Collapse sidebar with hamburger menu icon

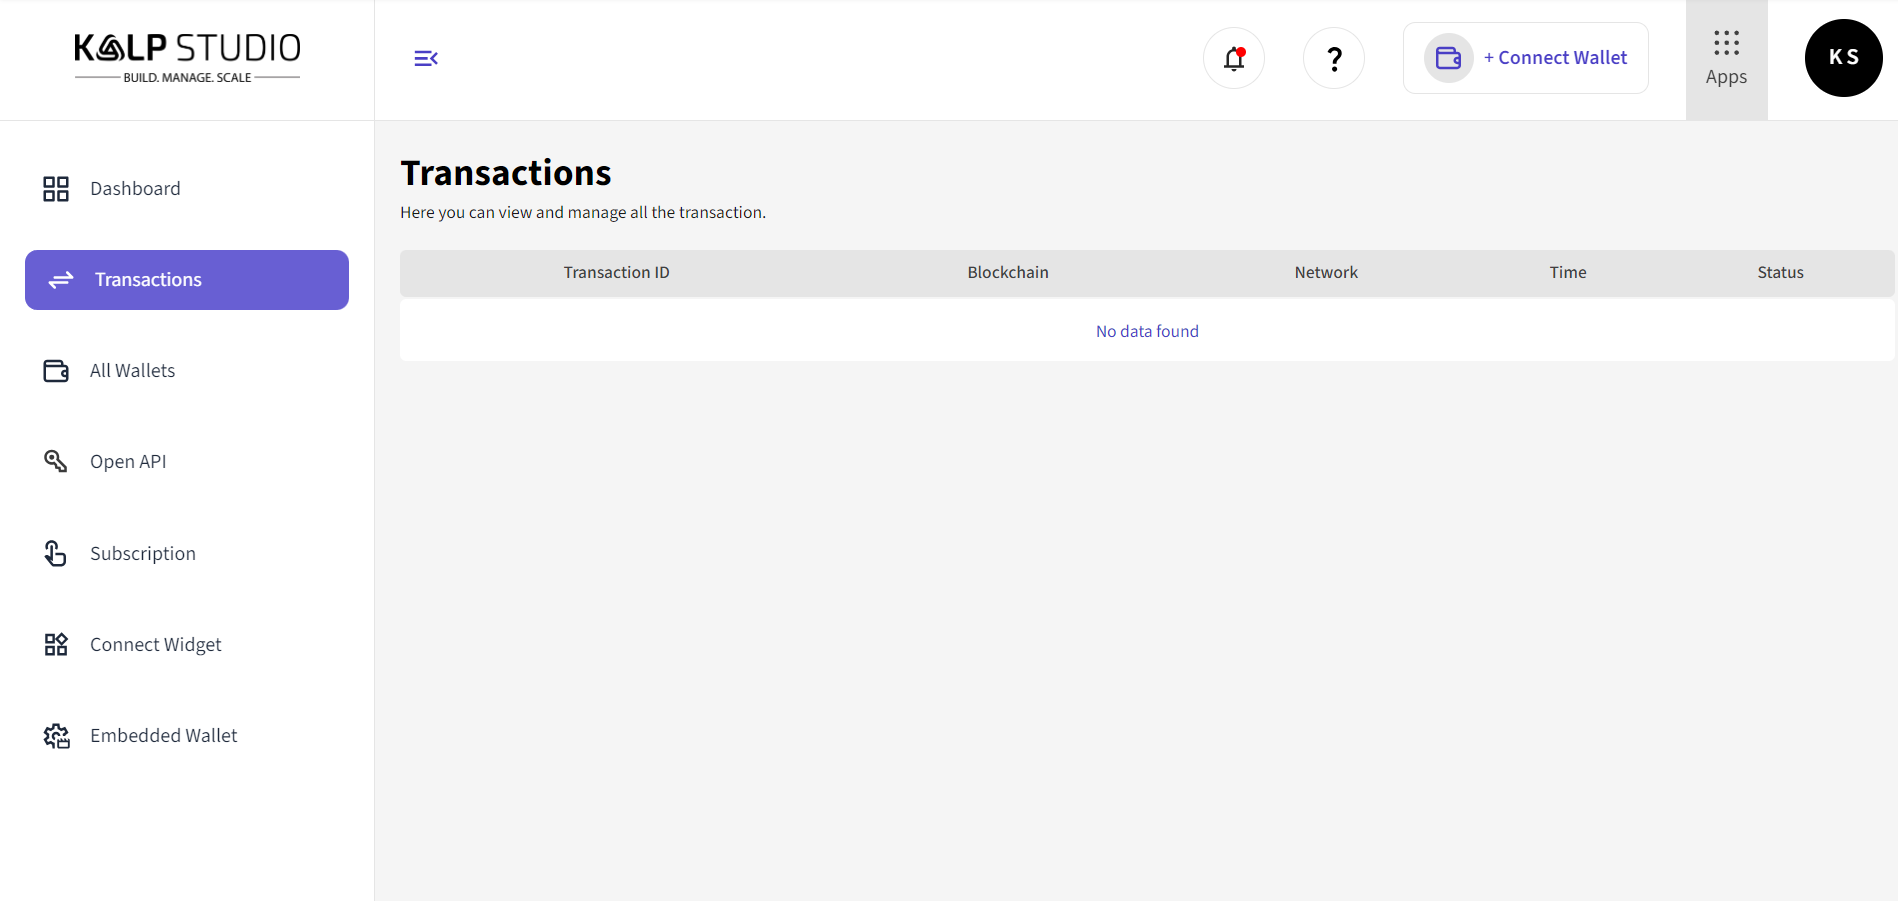[x=426, y=59]
